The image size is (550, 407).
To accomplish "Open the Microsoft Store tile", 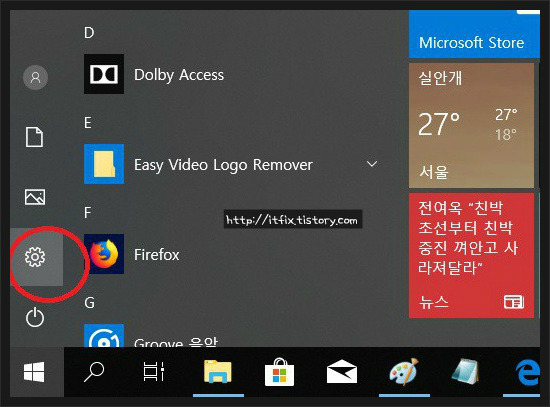I will pos(474,34).
